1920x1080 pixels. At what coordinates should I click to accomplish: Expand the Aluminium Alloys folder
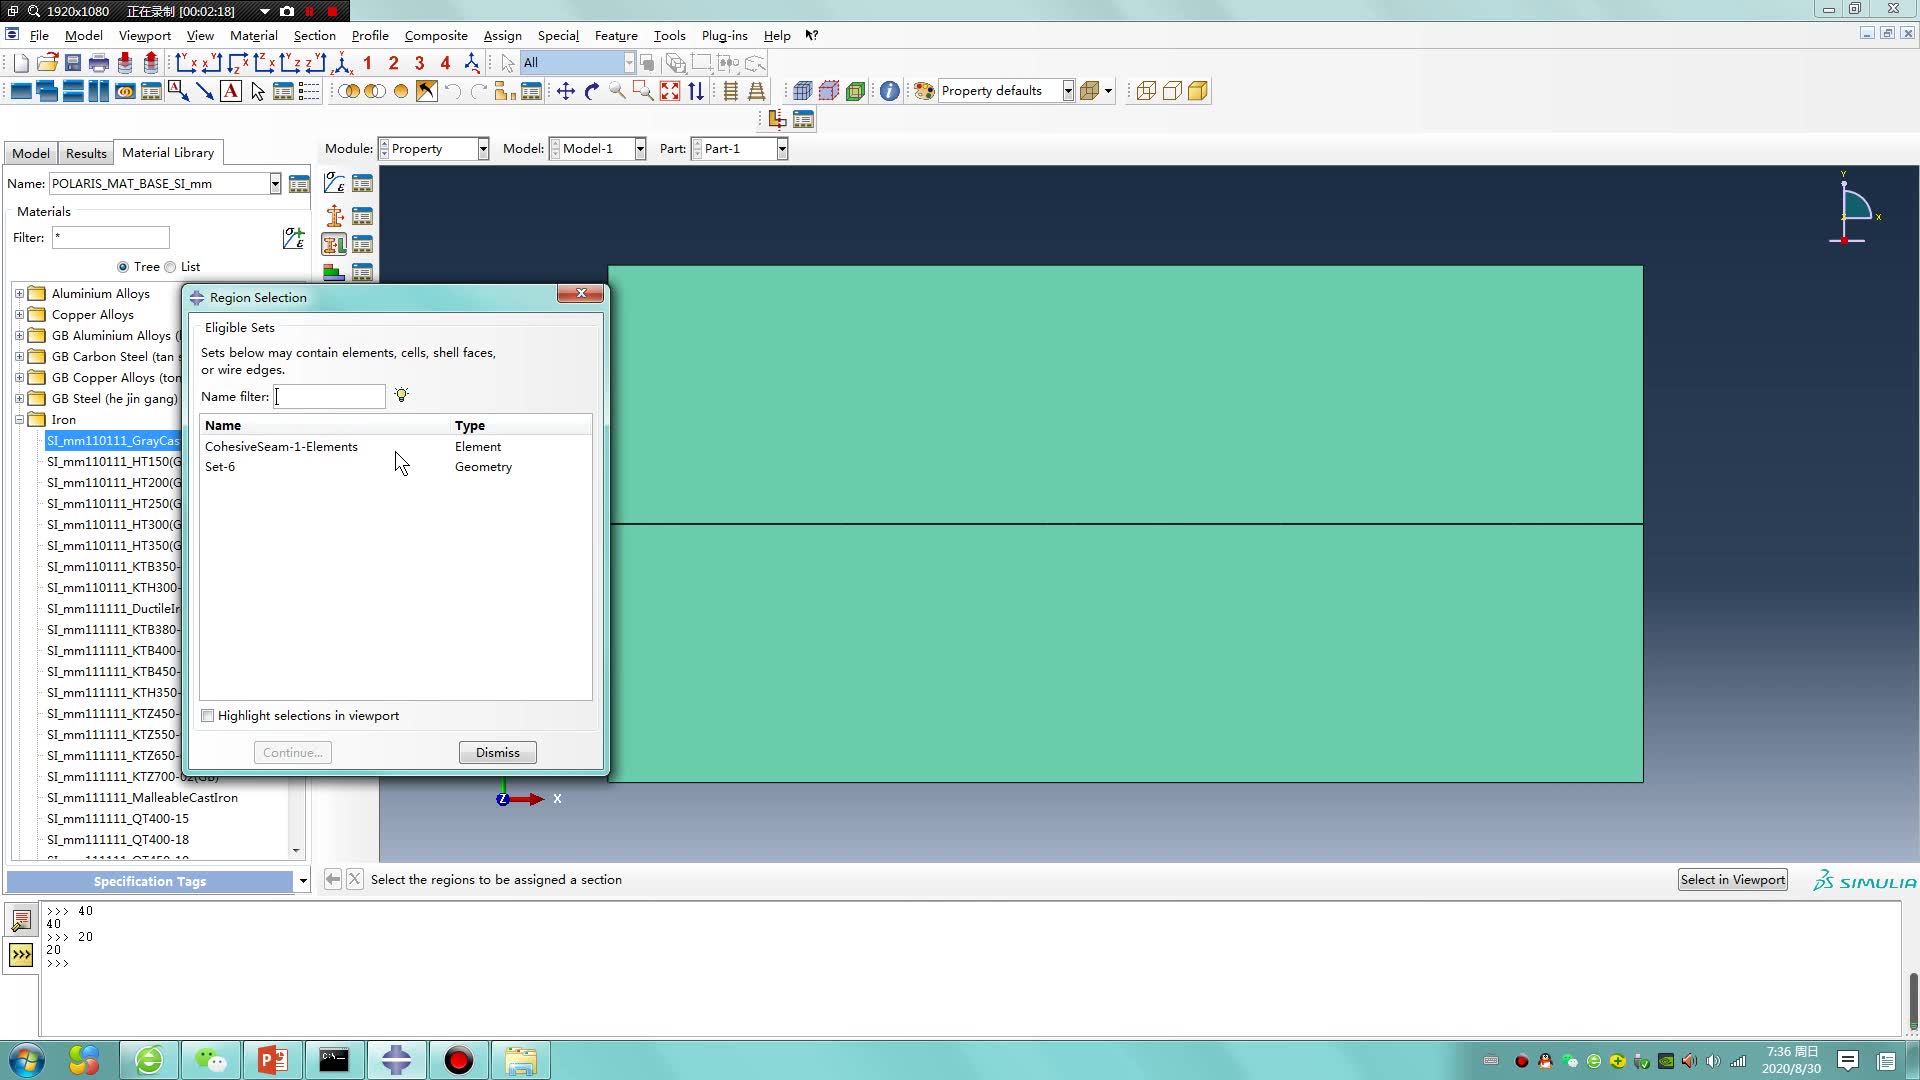coord(19,294)
